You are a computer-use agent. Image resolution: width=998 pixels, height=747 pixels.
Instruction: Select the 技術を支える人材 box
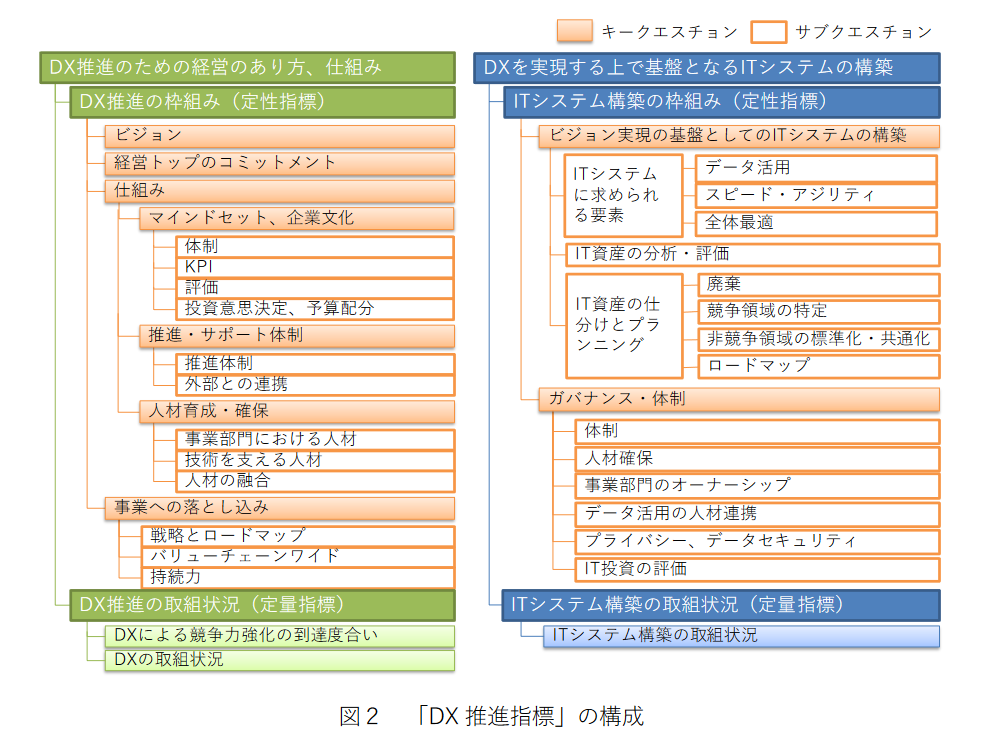(315, 460)
